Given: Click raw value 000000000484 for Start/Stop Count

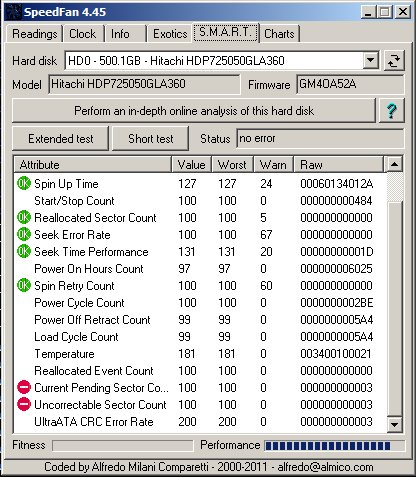Looking at the screenshot, I should click(336, 201).
